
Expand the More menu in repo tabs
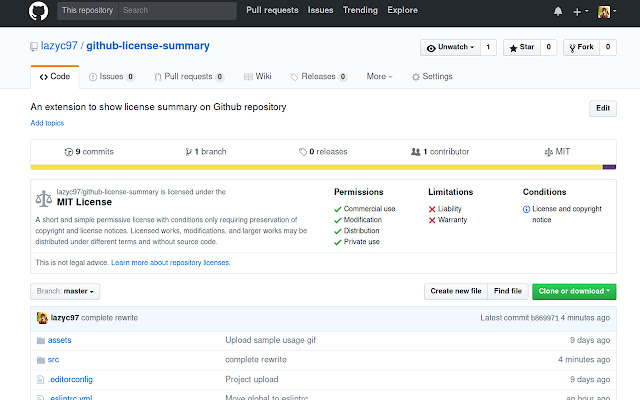pyautogui.click(x=379, y=76)
